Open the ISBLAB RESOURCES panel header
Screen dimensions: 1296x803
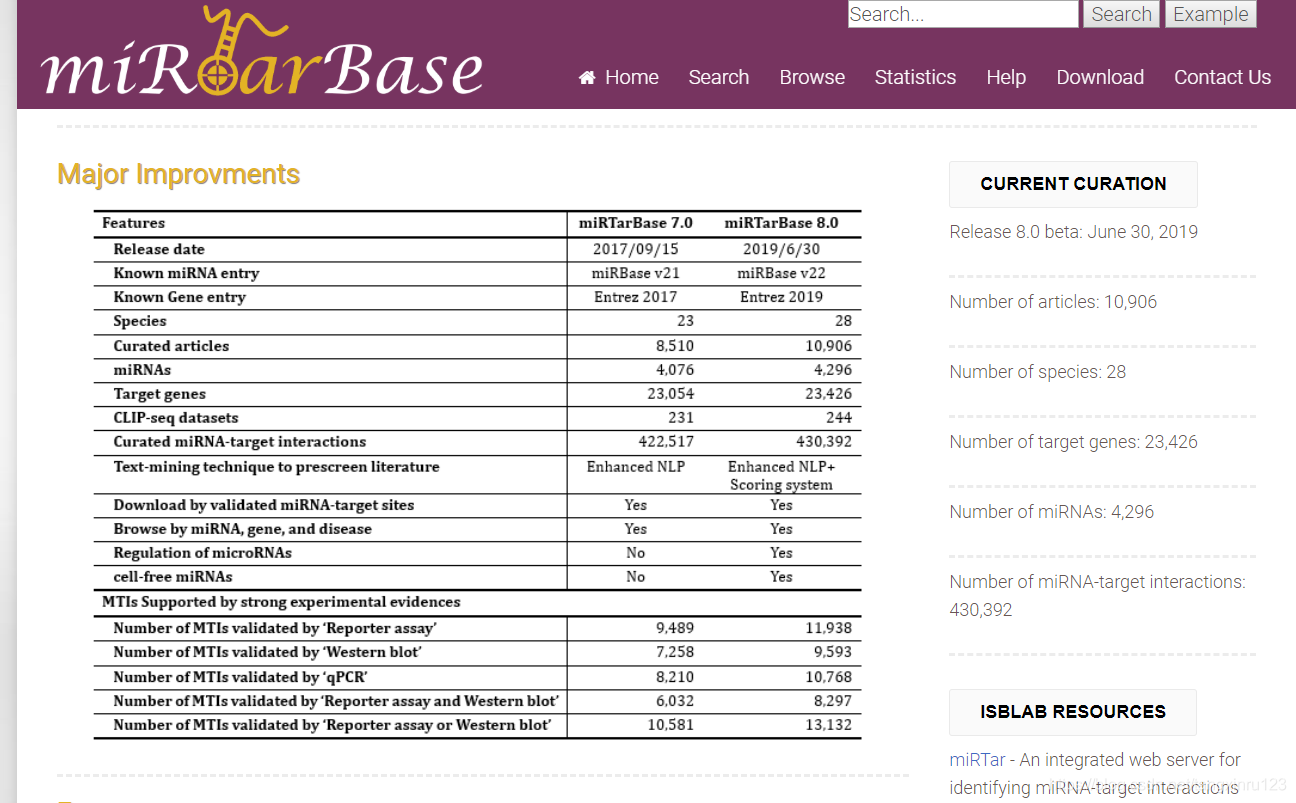(1072, 712)
